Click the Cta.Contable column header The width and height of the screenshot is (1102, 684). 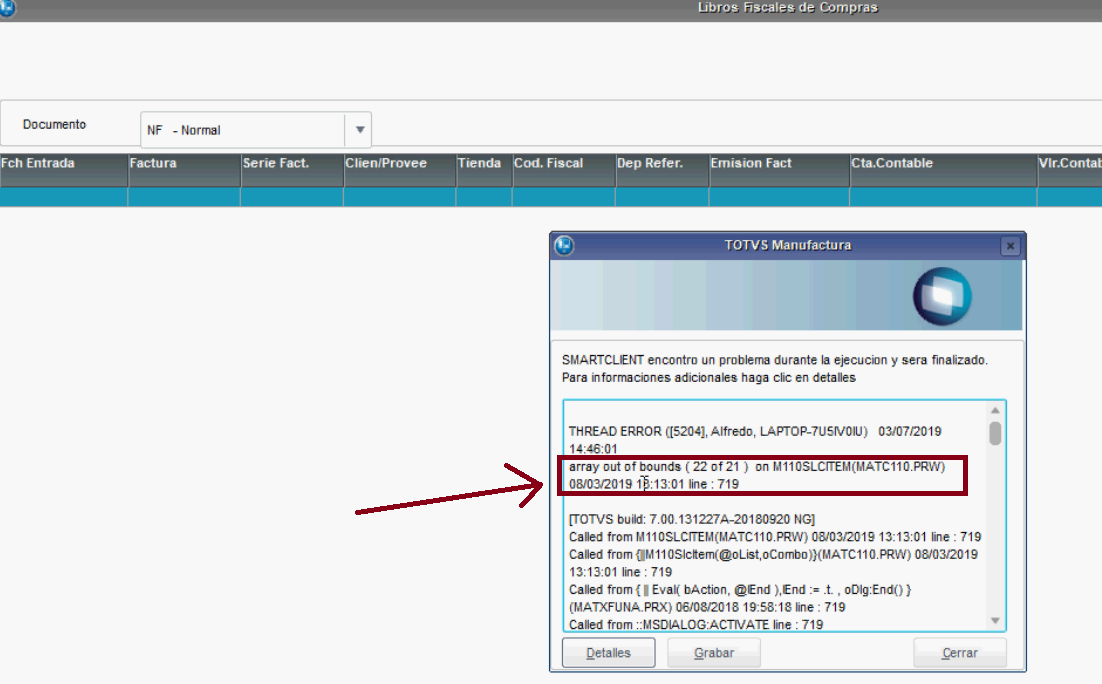pos(944,170)
